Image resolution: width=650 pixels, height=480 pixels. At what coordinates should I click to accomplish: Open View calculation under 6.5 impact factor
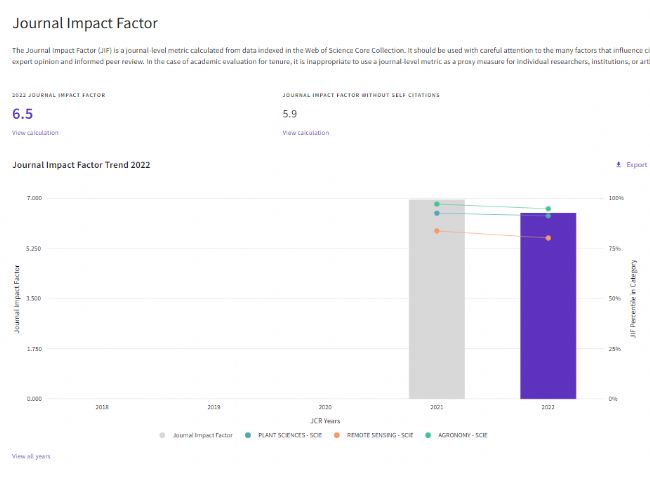35,133
